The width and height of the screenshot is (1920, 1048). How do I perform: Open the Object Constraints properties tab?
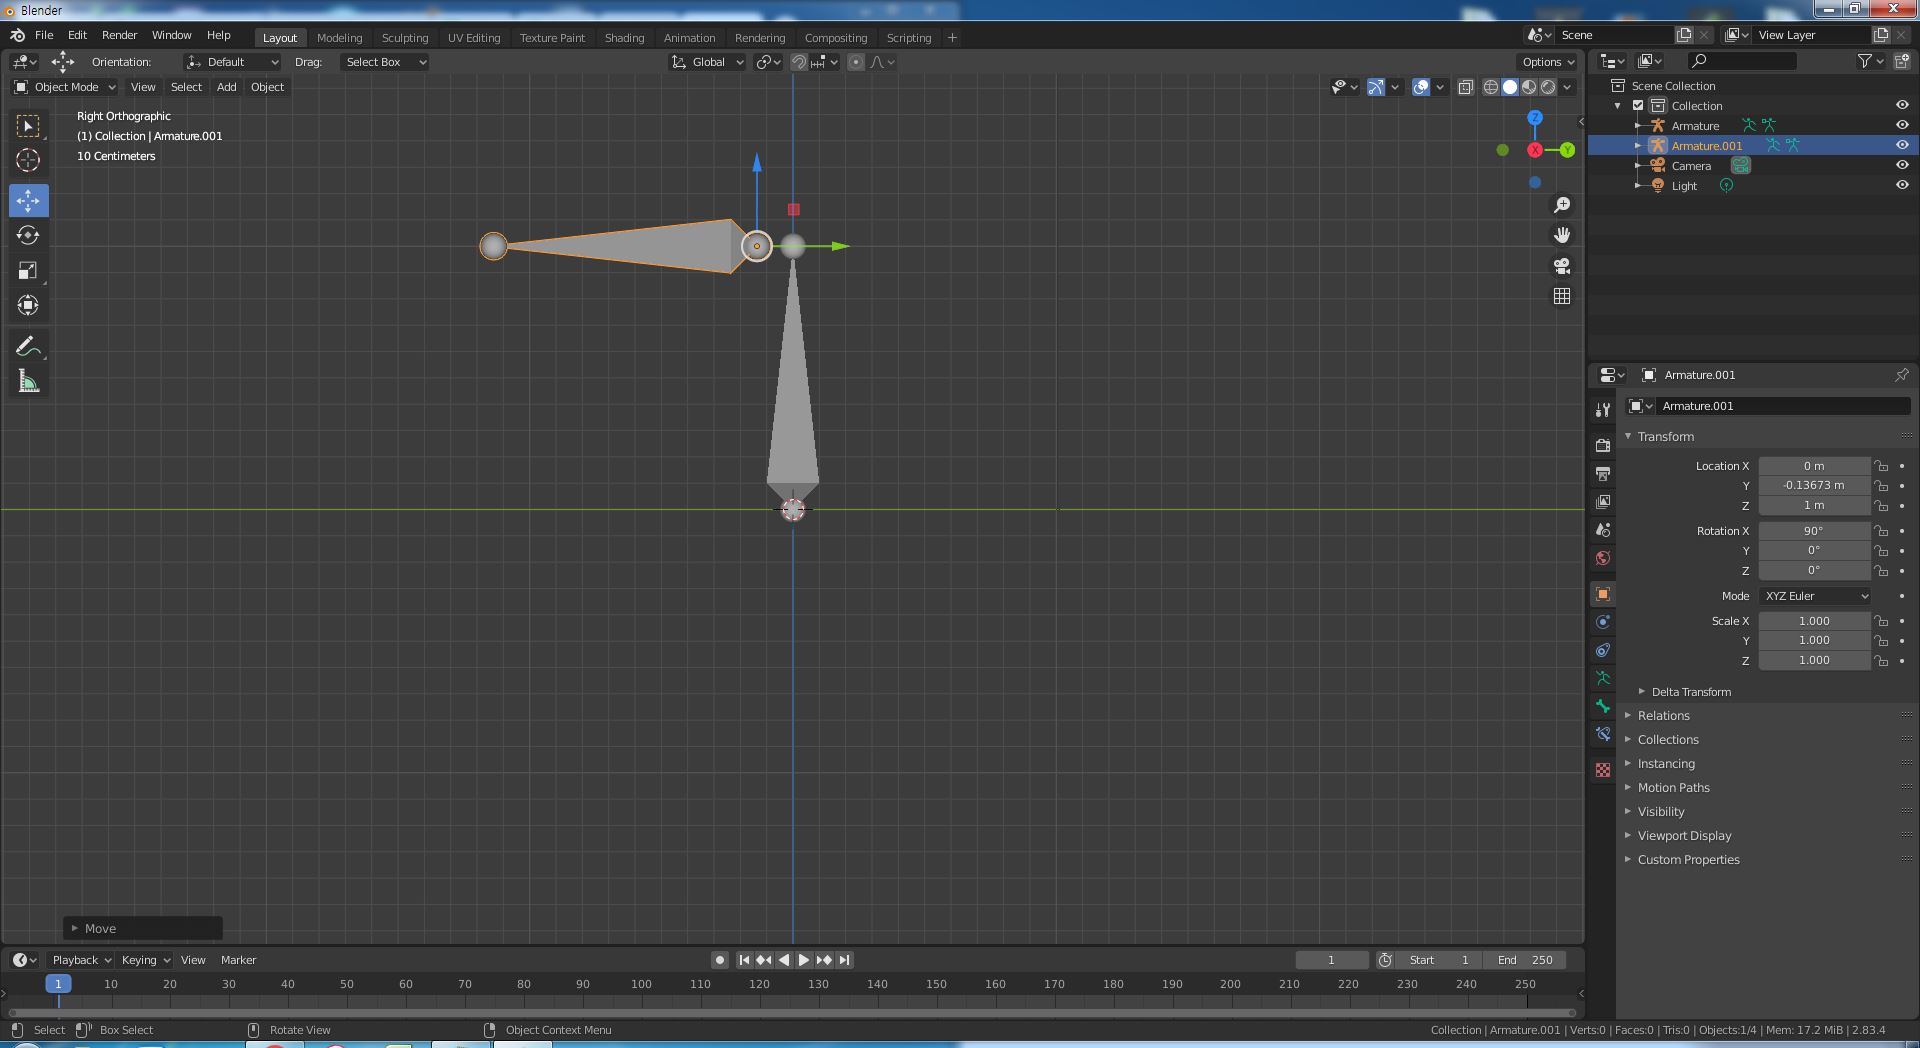1603,650
